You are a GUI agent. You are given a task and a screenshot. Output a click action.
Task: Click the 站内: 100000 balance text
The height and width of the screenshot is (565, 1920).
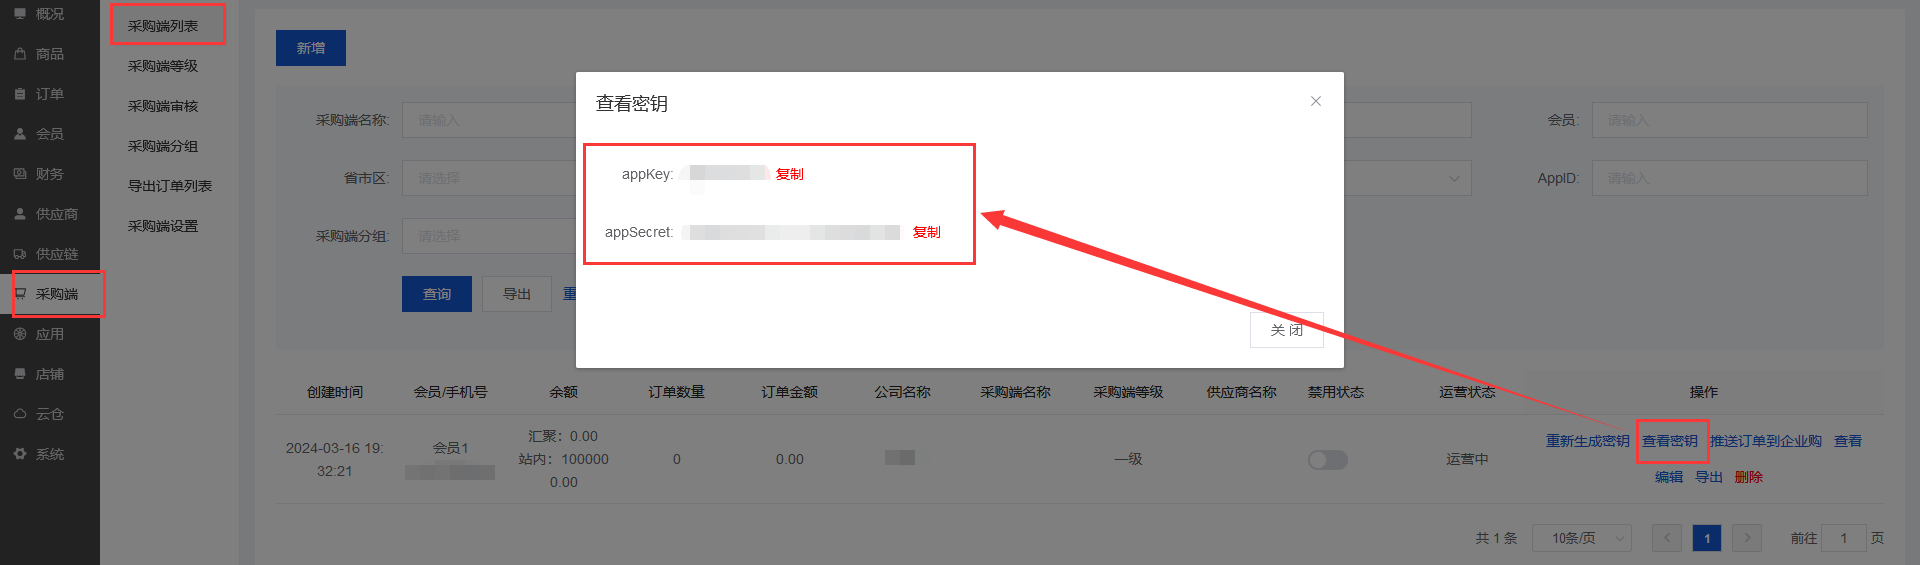(x=564, y=459)
